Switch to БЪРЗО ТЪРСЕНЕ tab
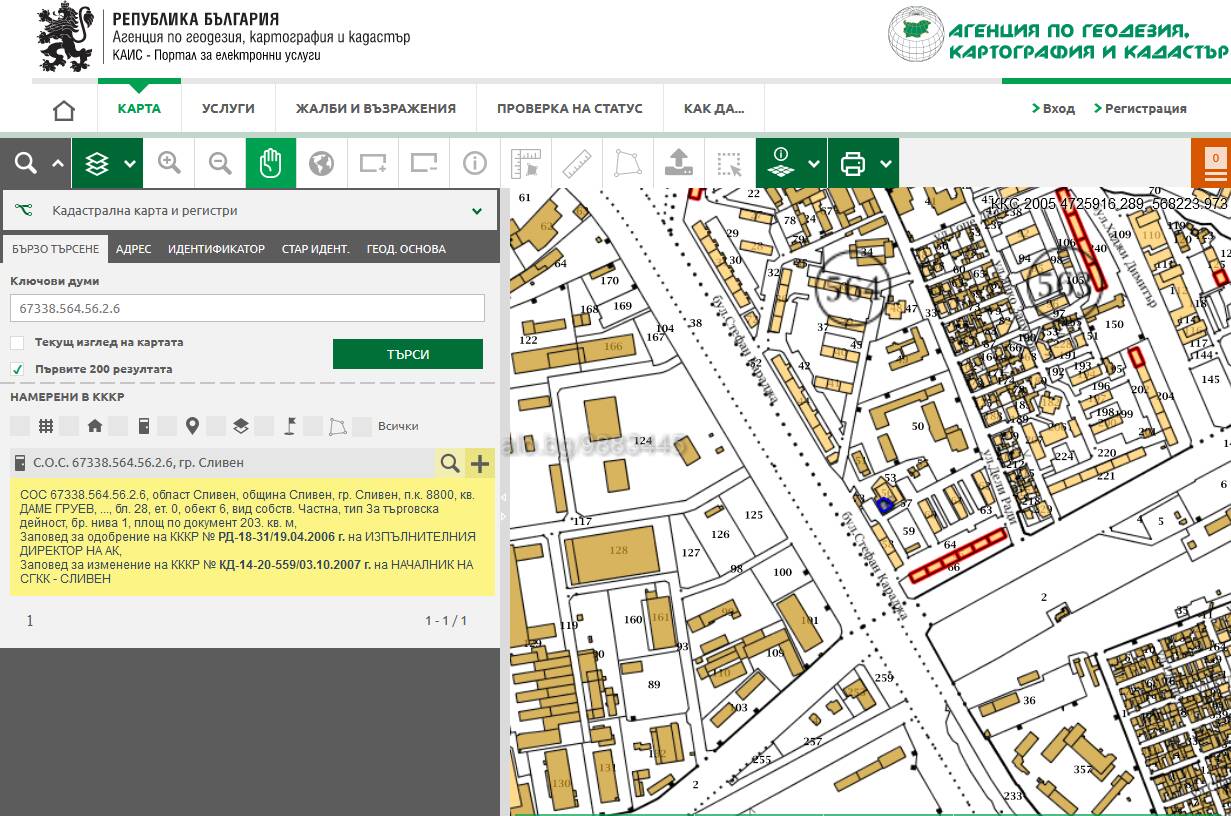 [56, 249]
